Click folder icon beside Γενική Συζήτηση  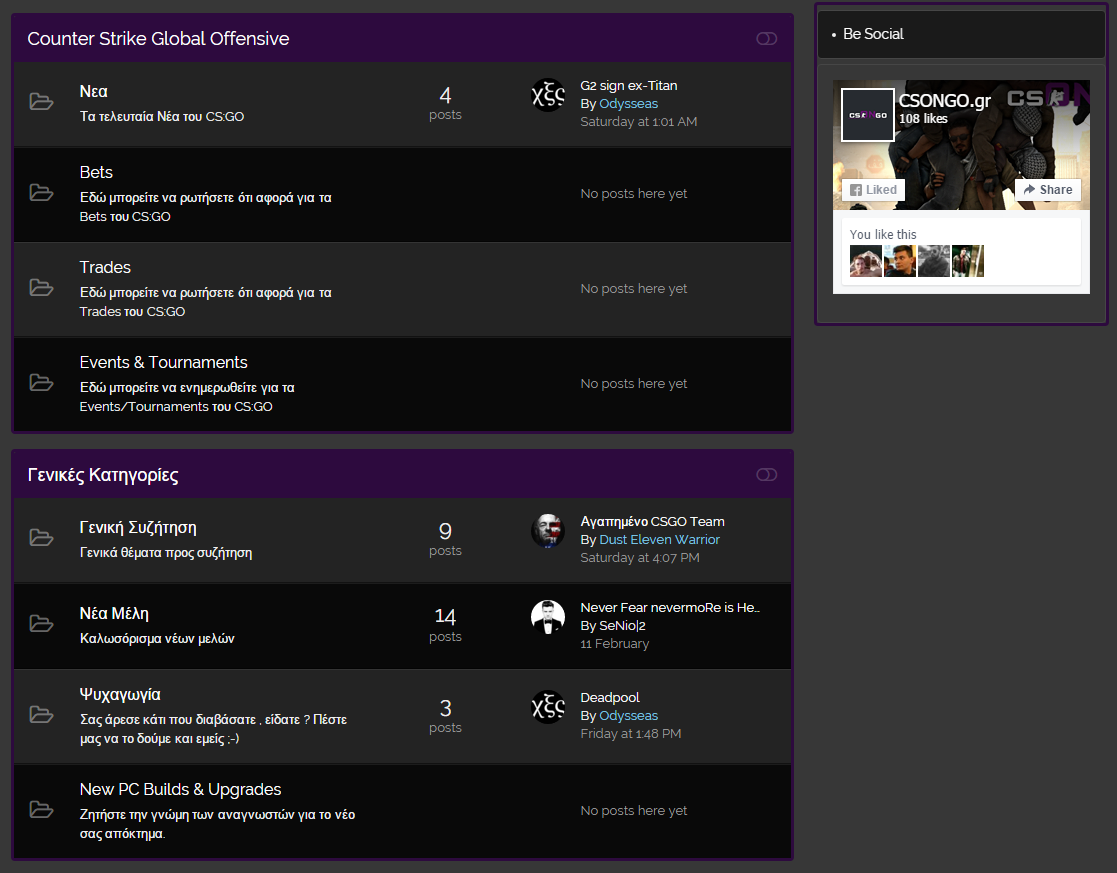click(41, 537)
